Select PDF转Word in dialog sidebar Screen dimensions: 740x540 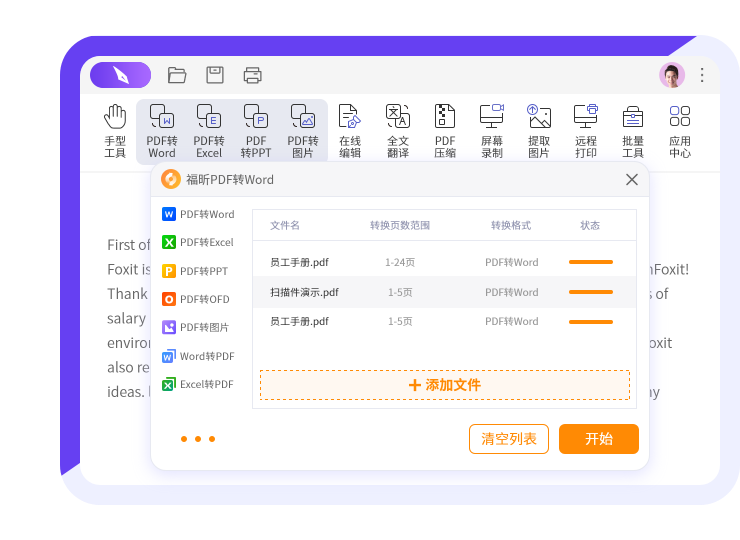[x=198, y=214]
